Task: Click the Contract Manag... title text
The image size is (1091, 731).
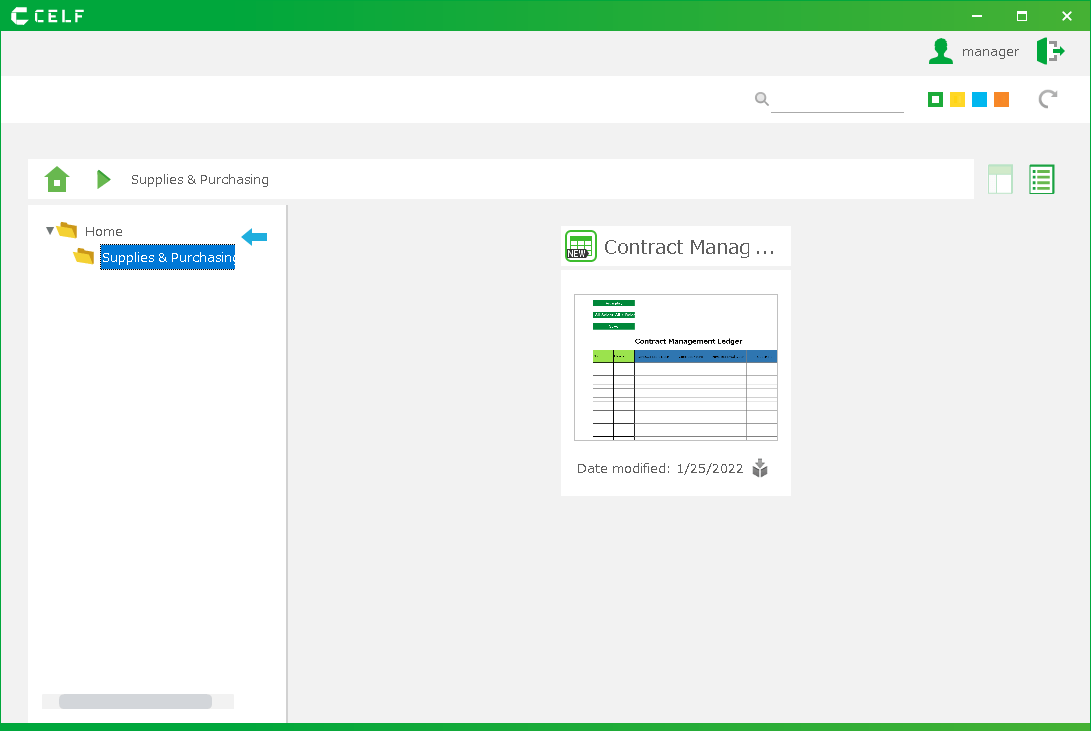Action: (x=689, y=247)
